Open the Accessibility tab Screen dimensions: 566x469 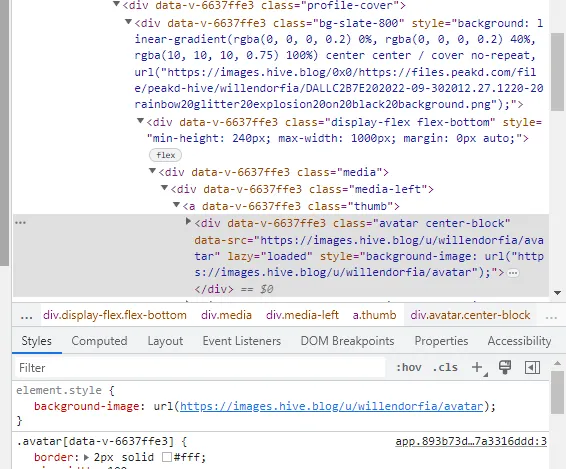pos(519,341)
